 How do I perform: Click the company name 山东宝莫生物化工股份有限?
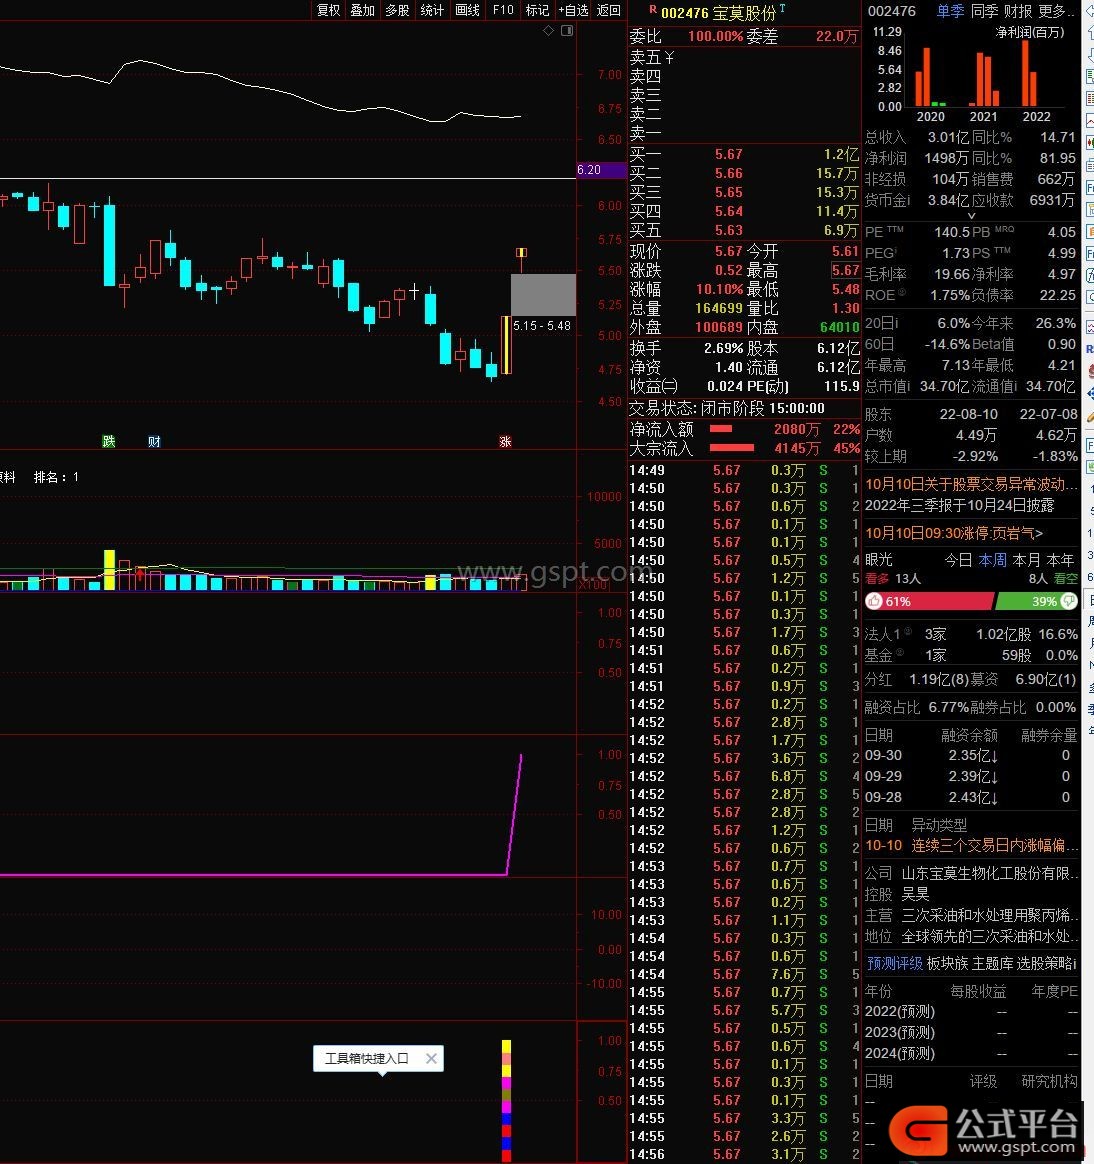click(x=990, y=874)
